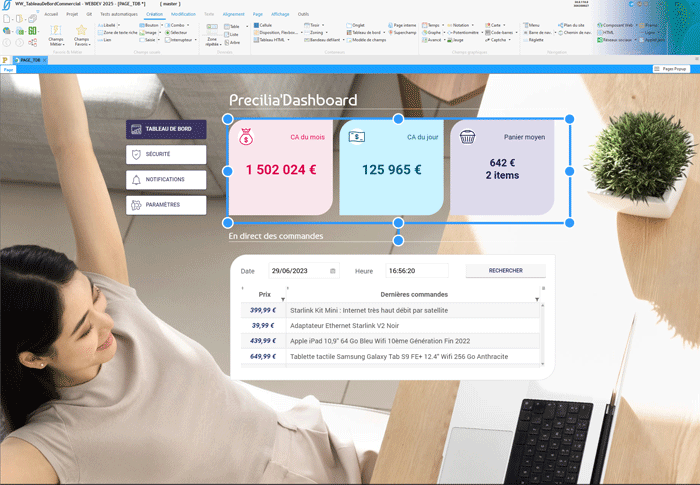
Task: Expand the Combo control dropdown arrow
Action: tap(188, 25)
